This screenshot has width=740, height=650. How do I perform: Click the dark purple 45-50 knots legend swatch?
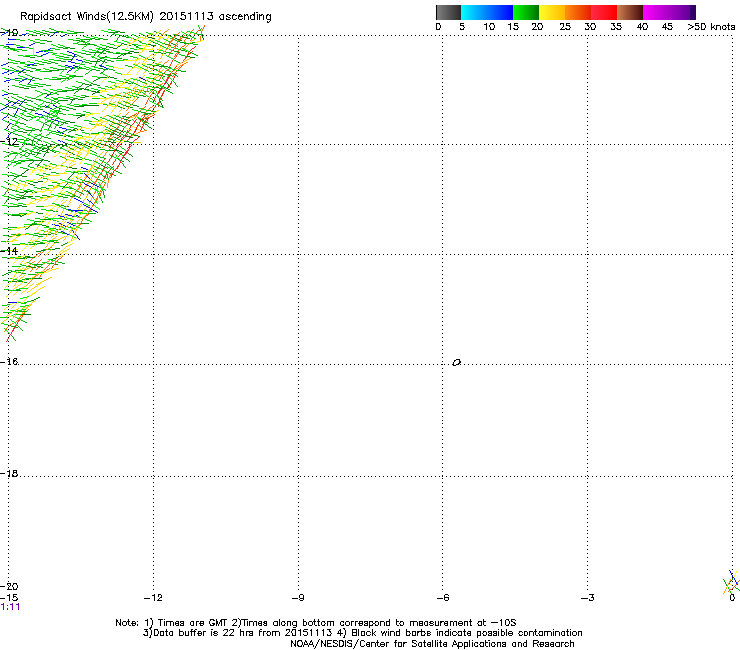(682, 12)
